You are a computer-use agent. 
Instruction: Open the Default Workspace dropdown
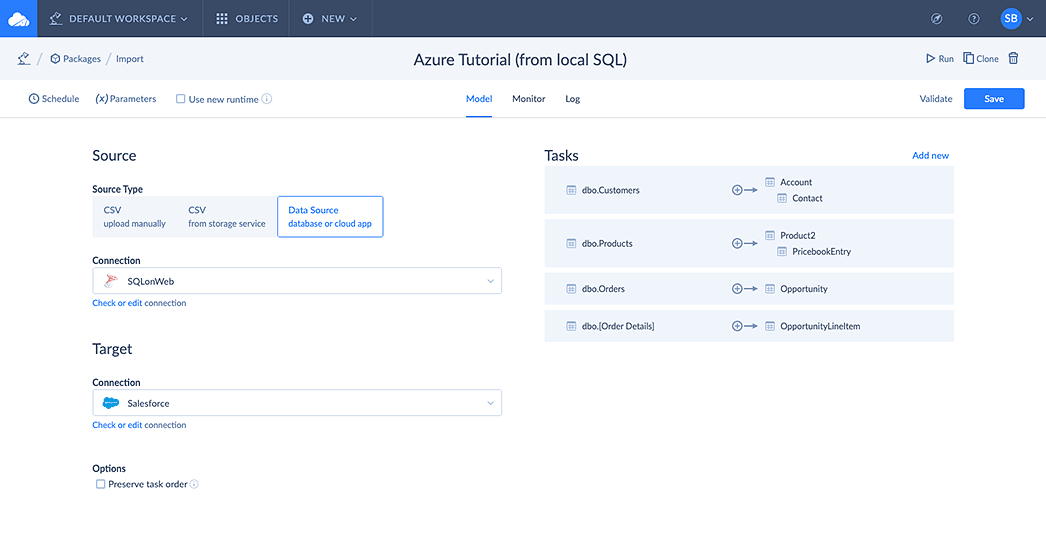click(119, 19)
